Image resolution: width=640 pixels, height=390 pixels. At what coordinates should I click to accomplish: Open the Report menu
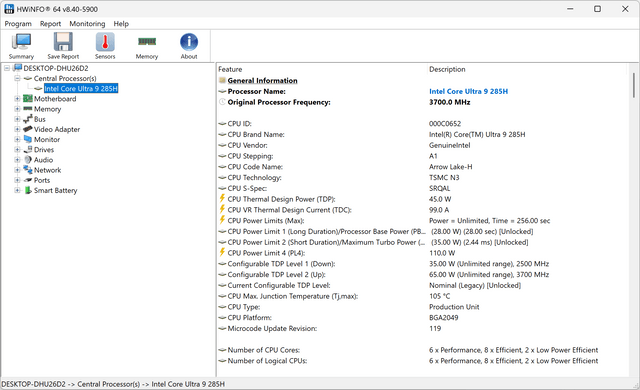tap(50, 24)
